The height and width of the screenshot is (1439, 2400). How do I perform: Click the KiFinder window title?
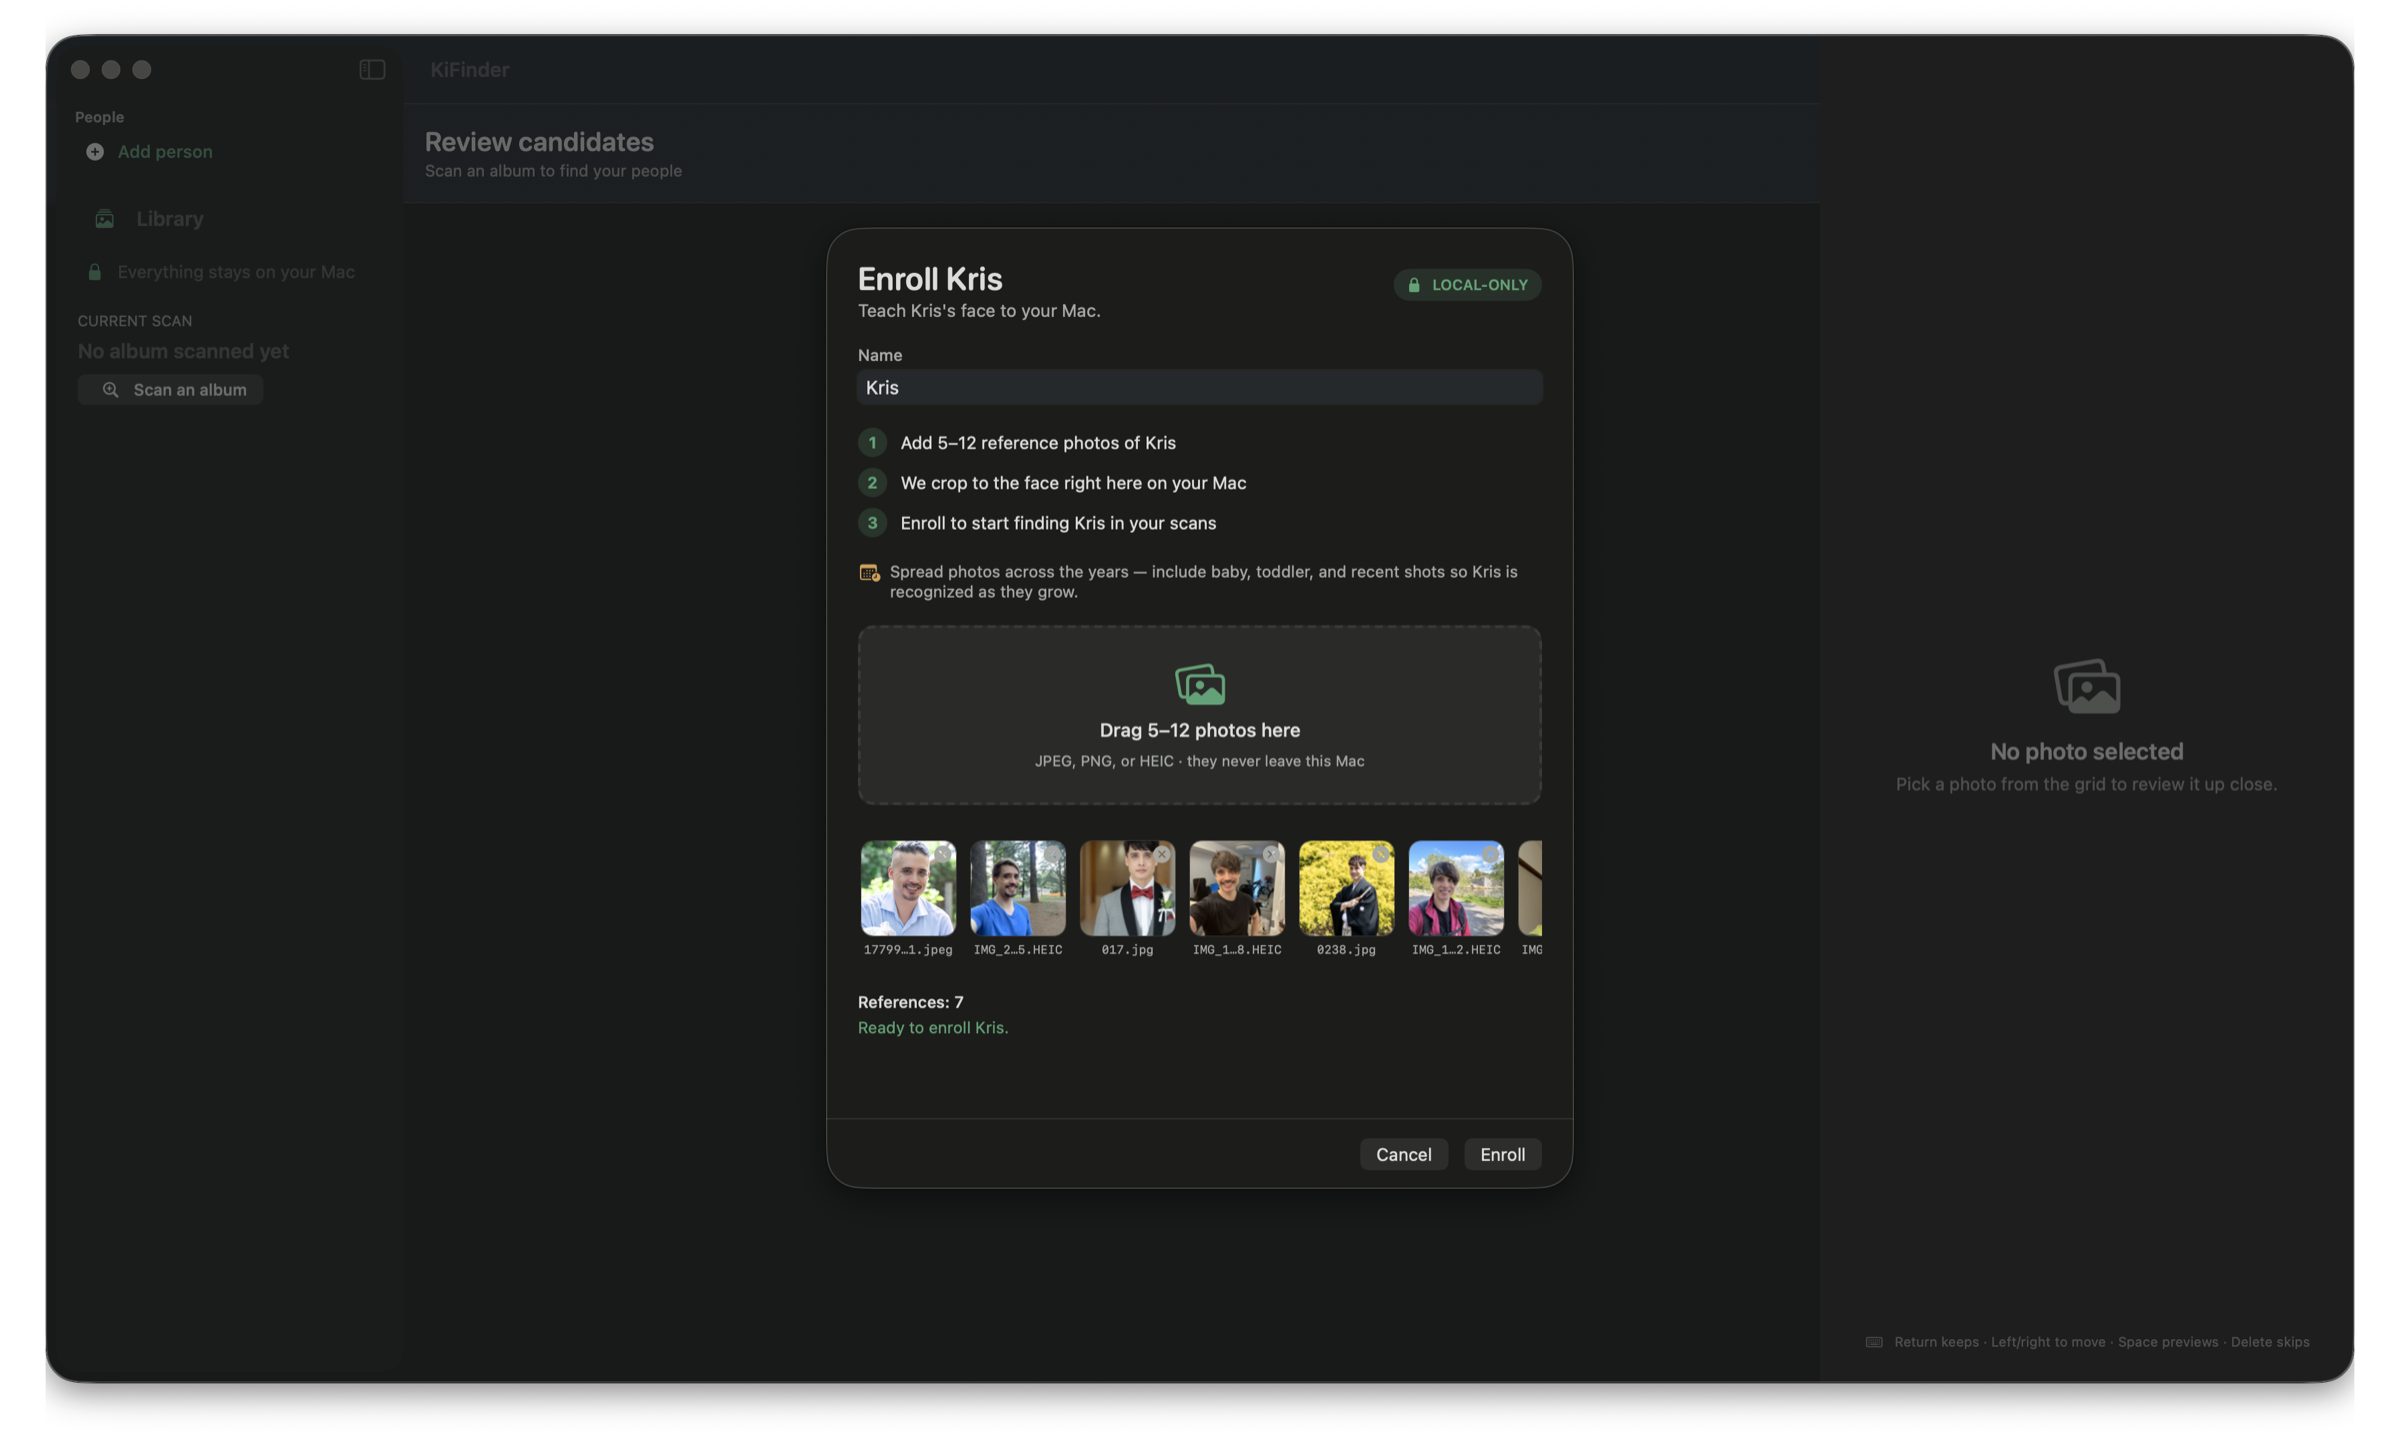470,70
